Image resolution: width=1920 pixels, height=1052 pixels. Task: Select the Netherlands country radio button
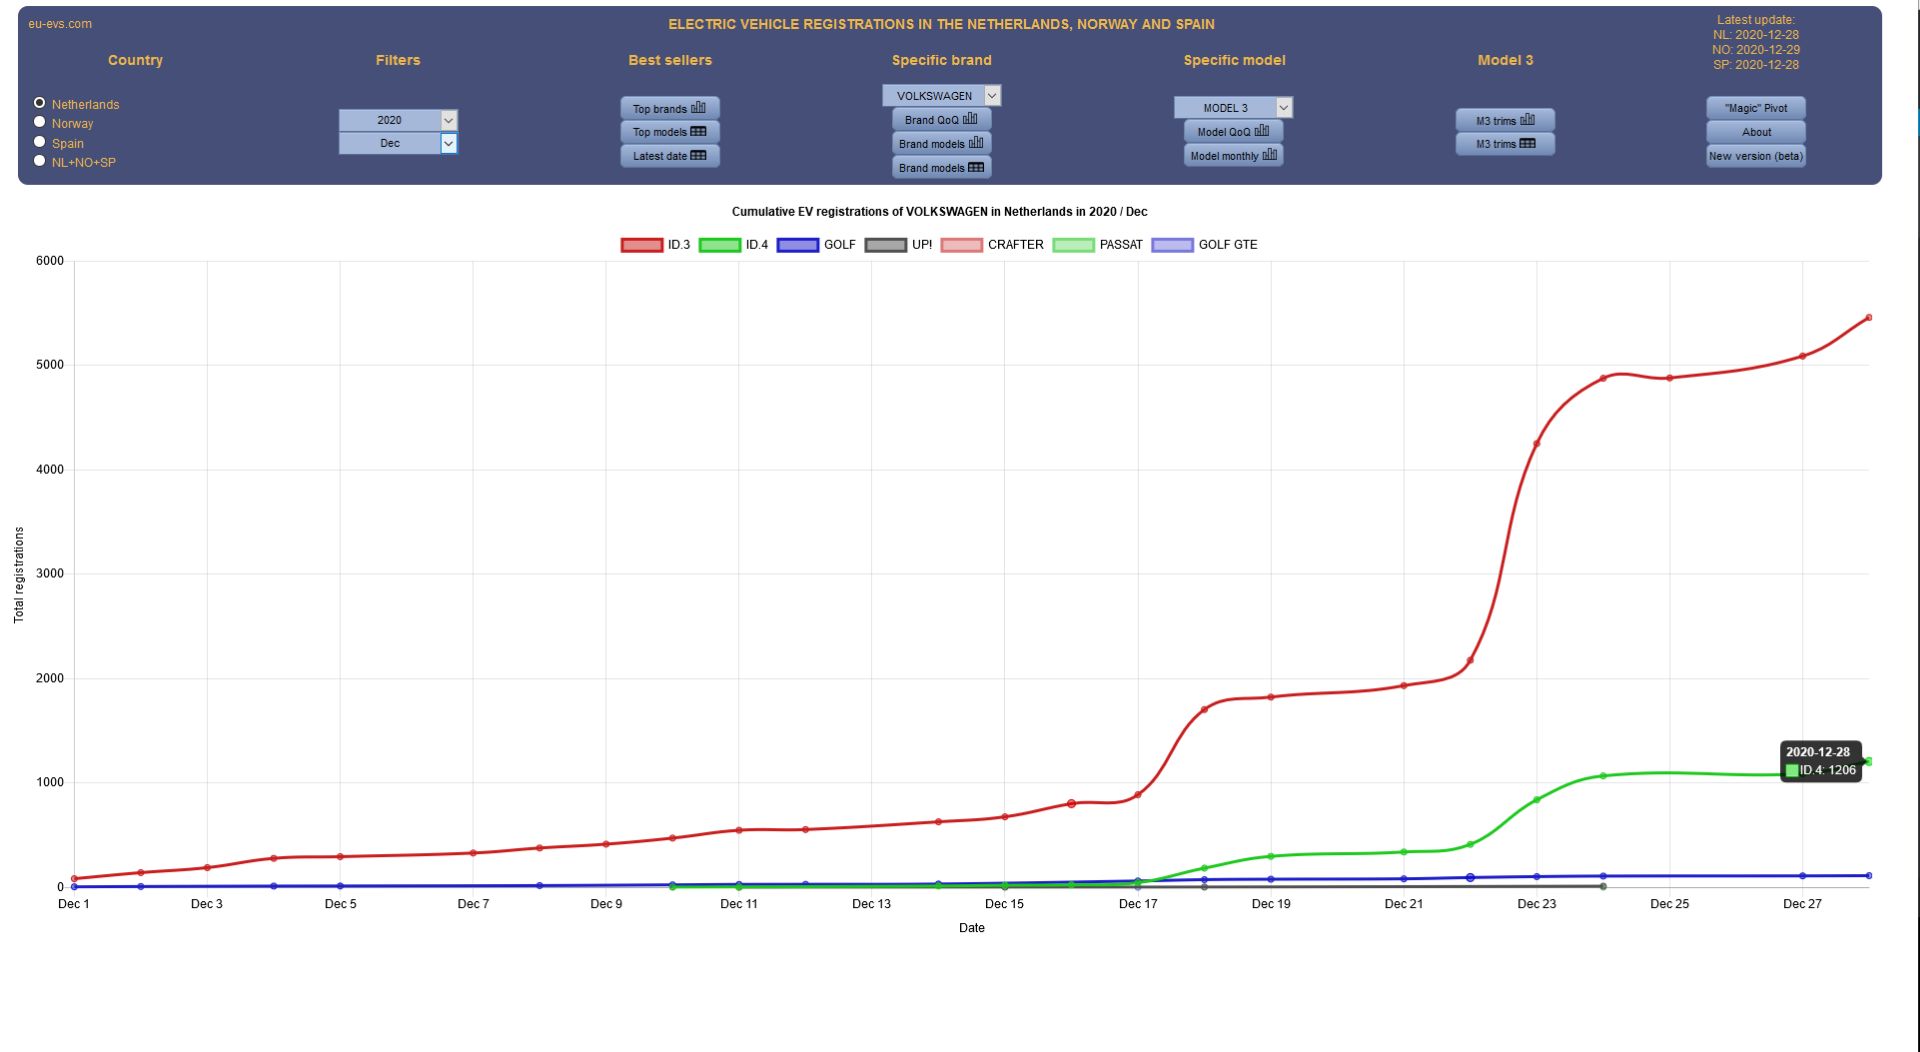40,103
